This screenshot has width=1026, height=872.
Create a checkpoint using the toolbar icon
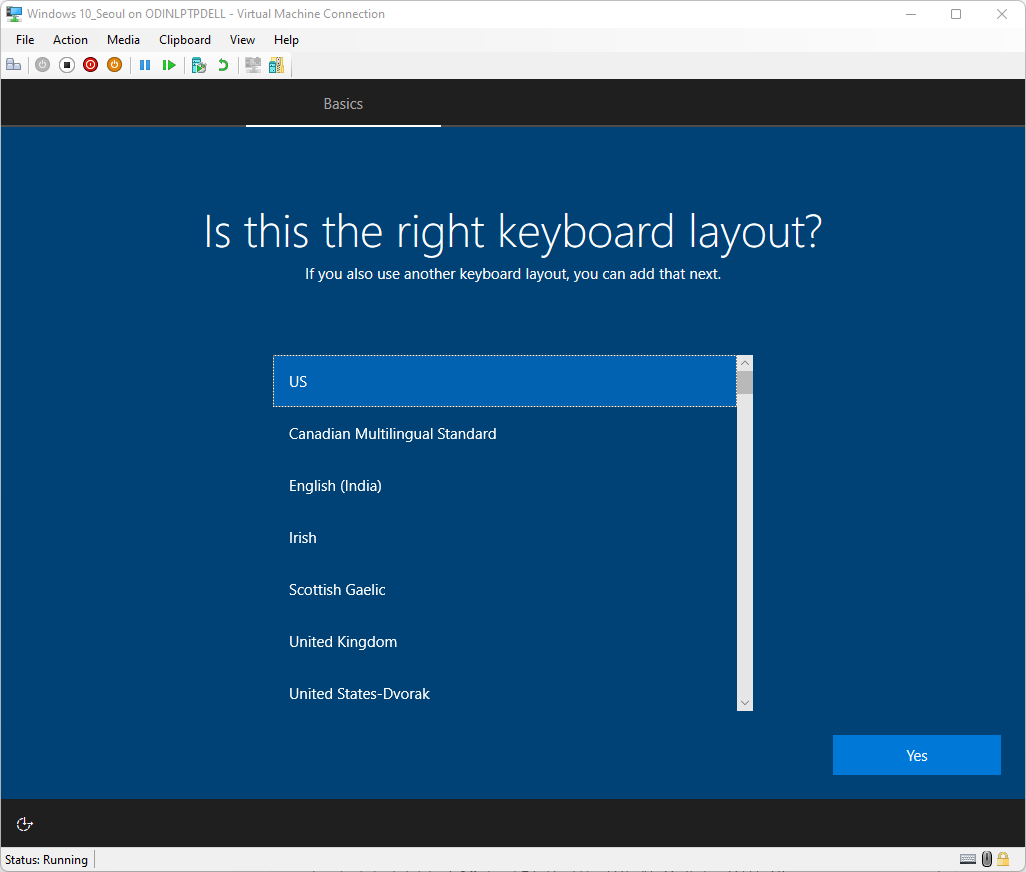pyautogui.click(x=199, y=65)
